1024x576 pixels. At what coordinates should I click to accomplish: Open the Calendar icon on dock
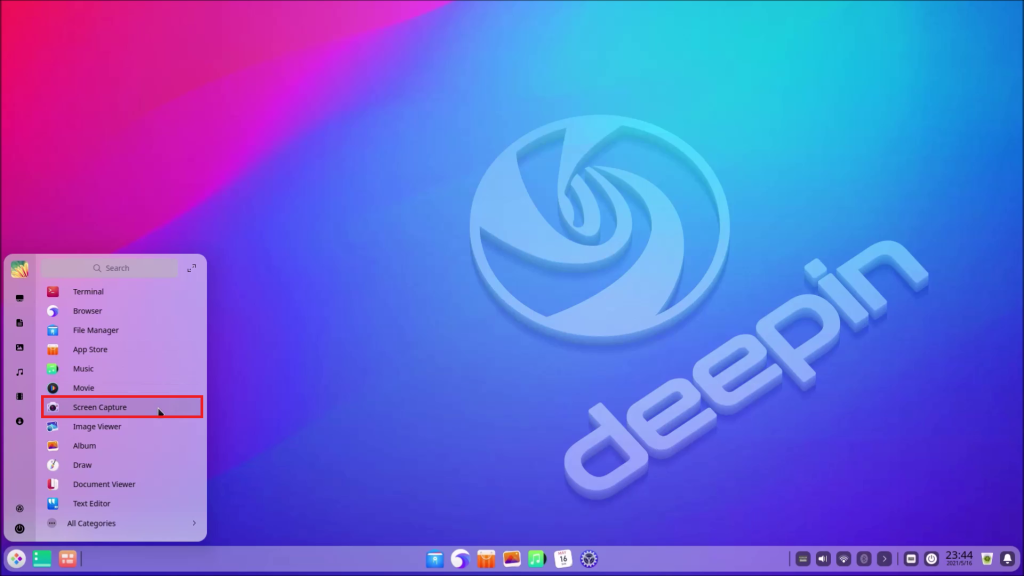[563, 559]
